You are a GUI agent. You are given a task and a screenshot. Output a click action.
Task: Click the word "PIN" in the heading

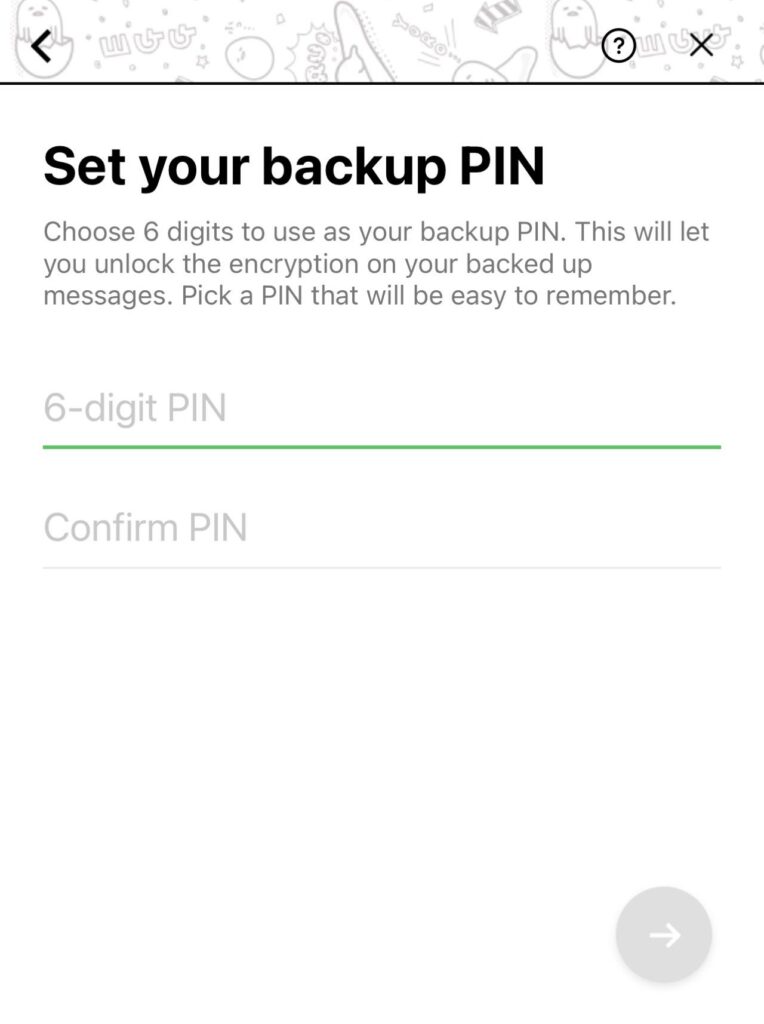(501, 167)
